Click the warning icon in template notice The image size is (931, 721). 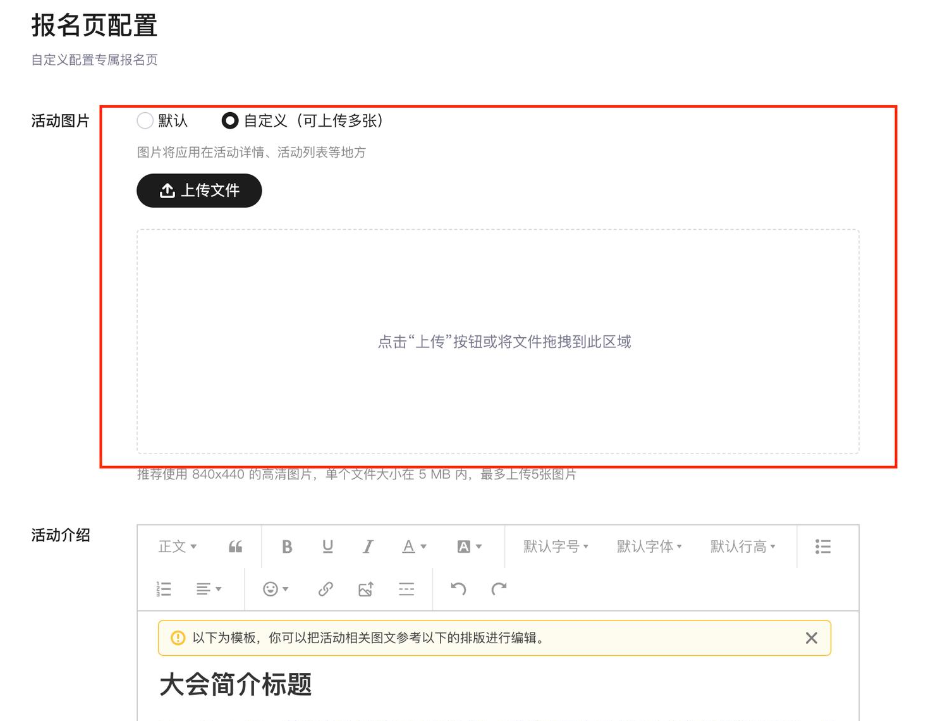pos(178,638)
